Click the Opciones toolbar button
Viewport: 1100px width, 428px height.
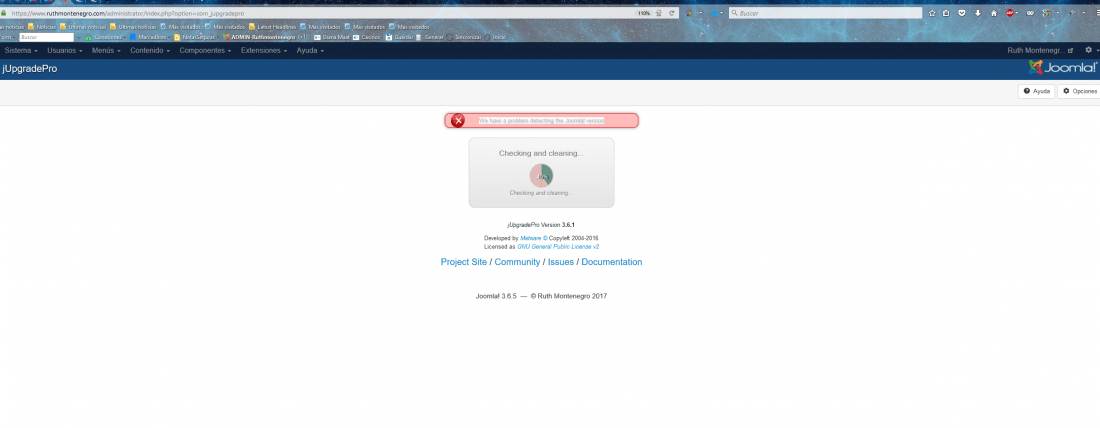[1079, 91]
